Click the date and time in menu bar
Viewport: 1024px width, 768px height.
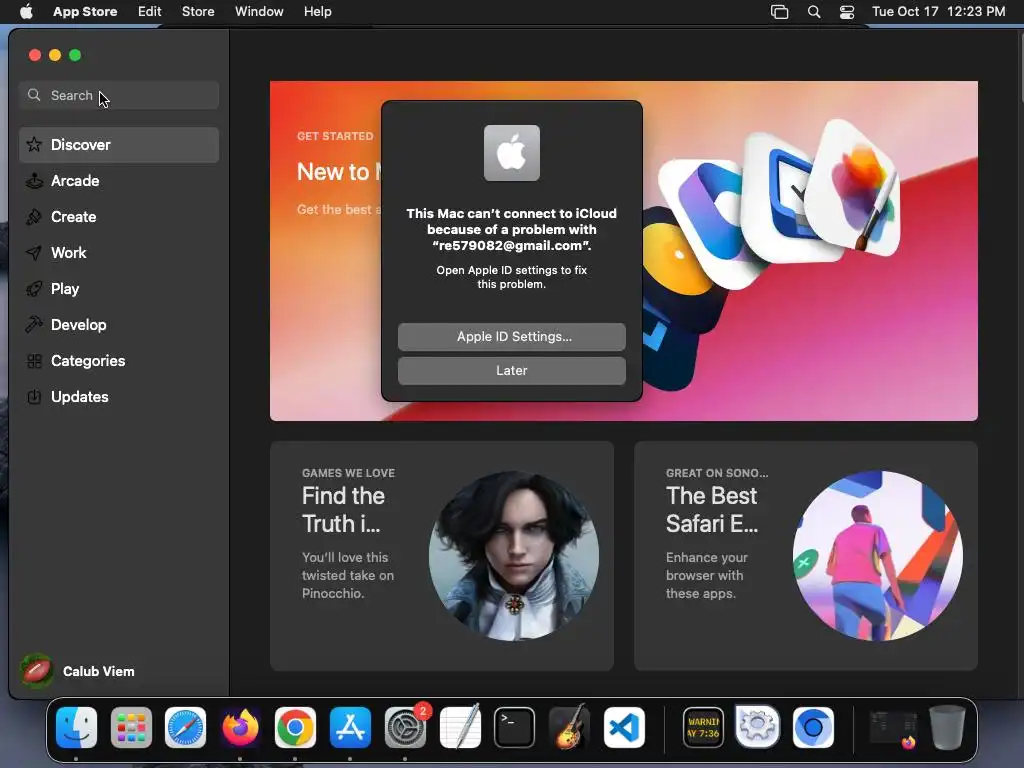[x=938, y=12]
